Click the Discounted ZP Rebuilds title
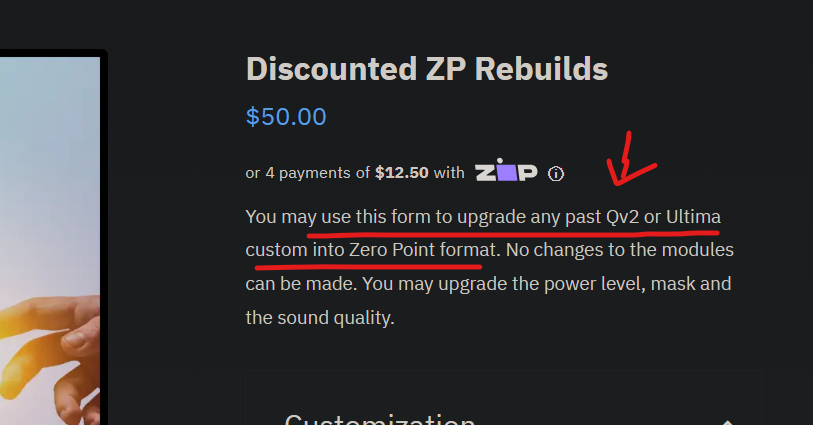This screenshot has height=425, width=813. [427, 68]
